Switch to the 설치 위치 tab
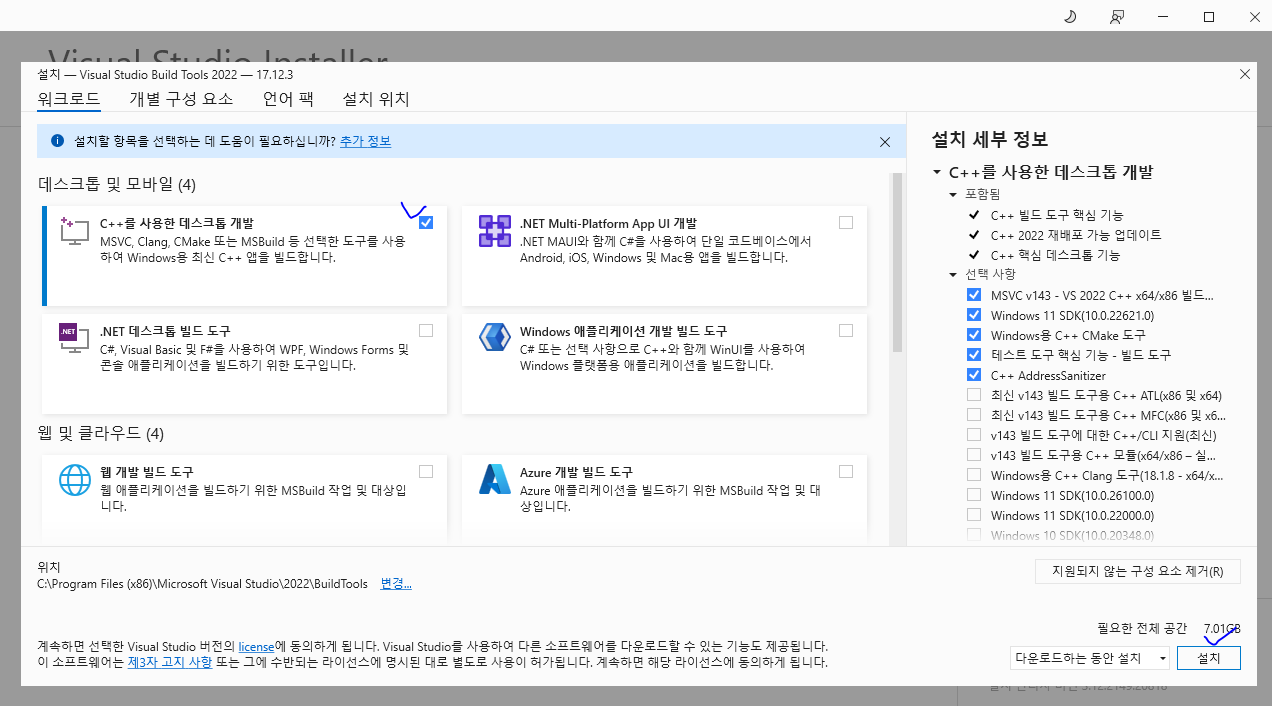 (376, 99)
